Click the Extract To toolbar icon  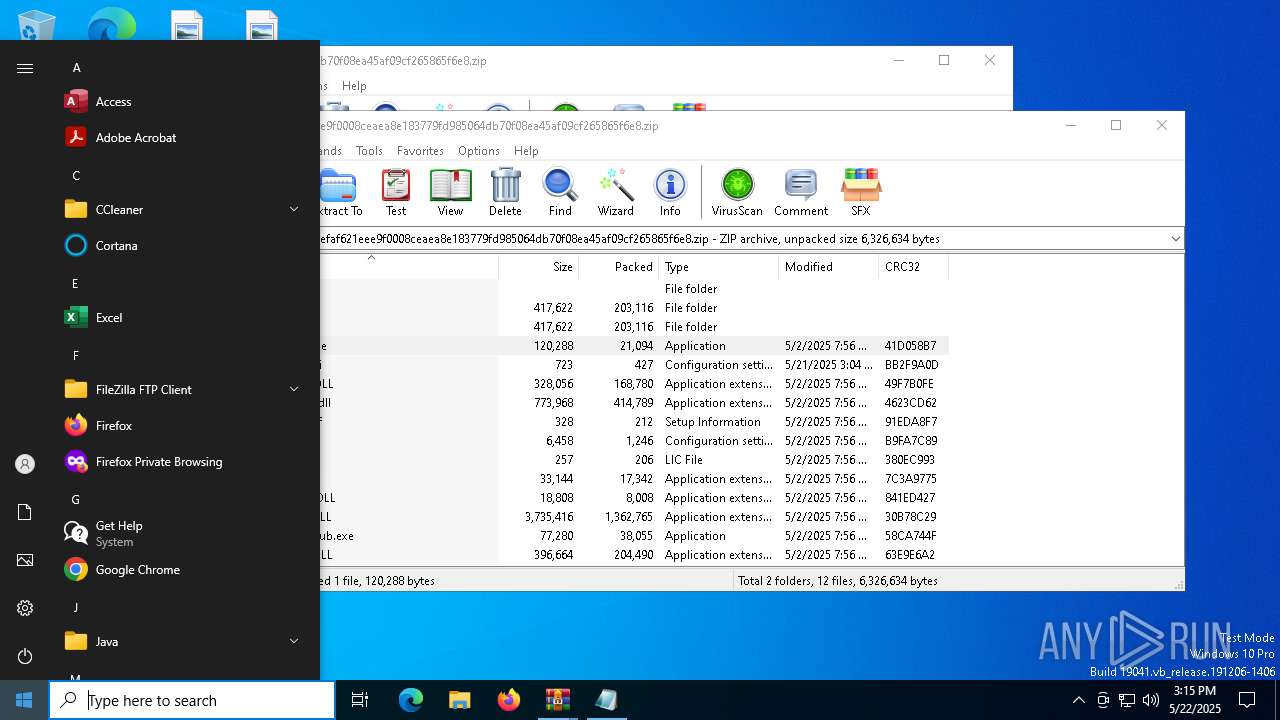pyautogui.click(x=341, y=192)
